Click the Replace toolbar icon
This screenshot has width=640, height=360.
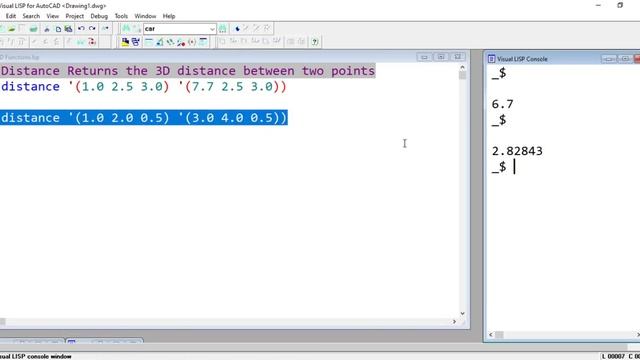(x=137, y=29)
